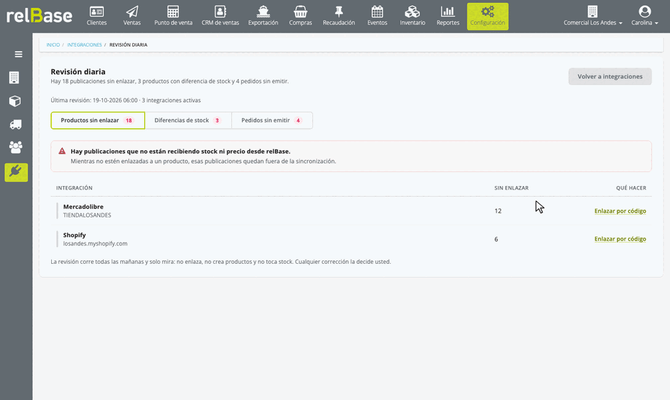
Task: Click the red warning triangle icon
Action: [62, 151]
